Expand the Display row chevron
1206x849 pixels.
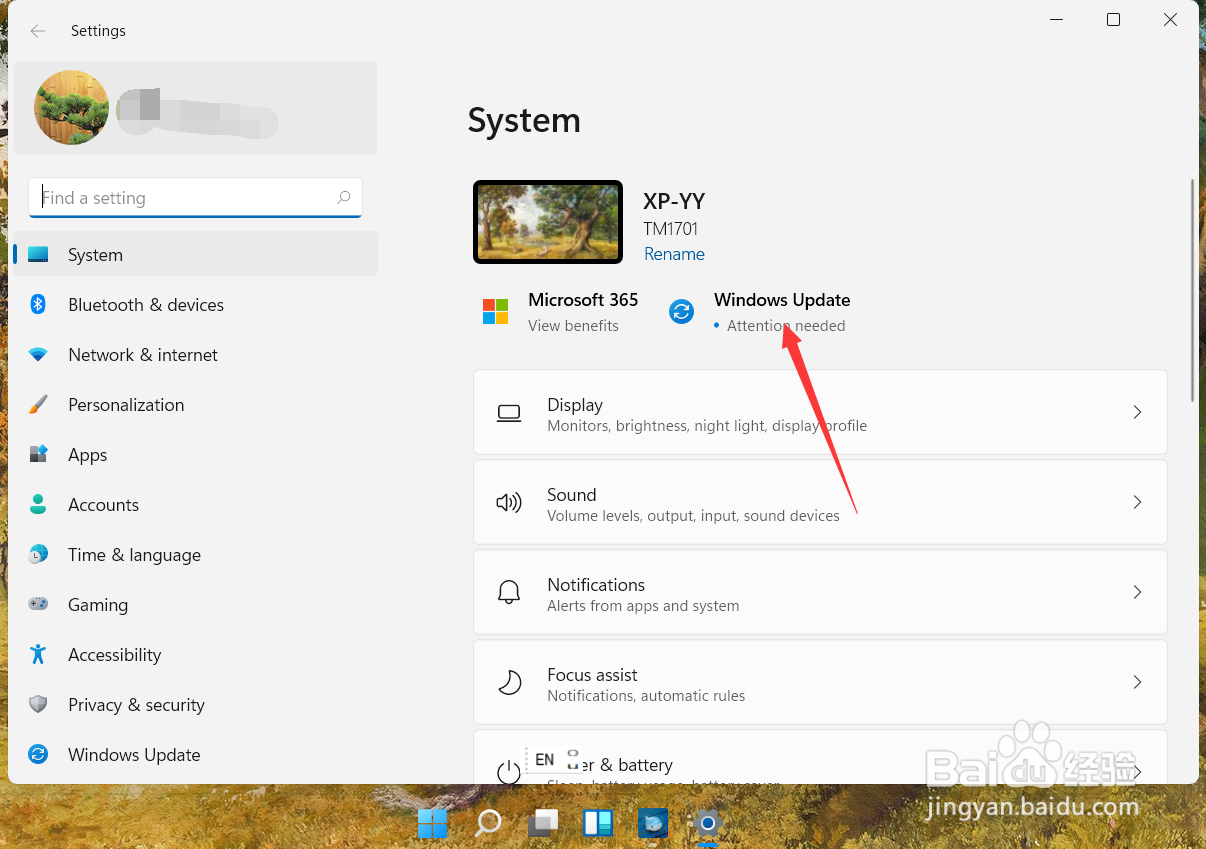tap(1137, 412)
